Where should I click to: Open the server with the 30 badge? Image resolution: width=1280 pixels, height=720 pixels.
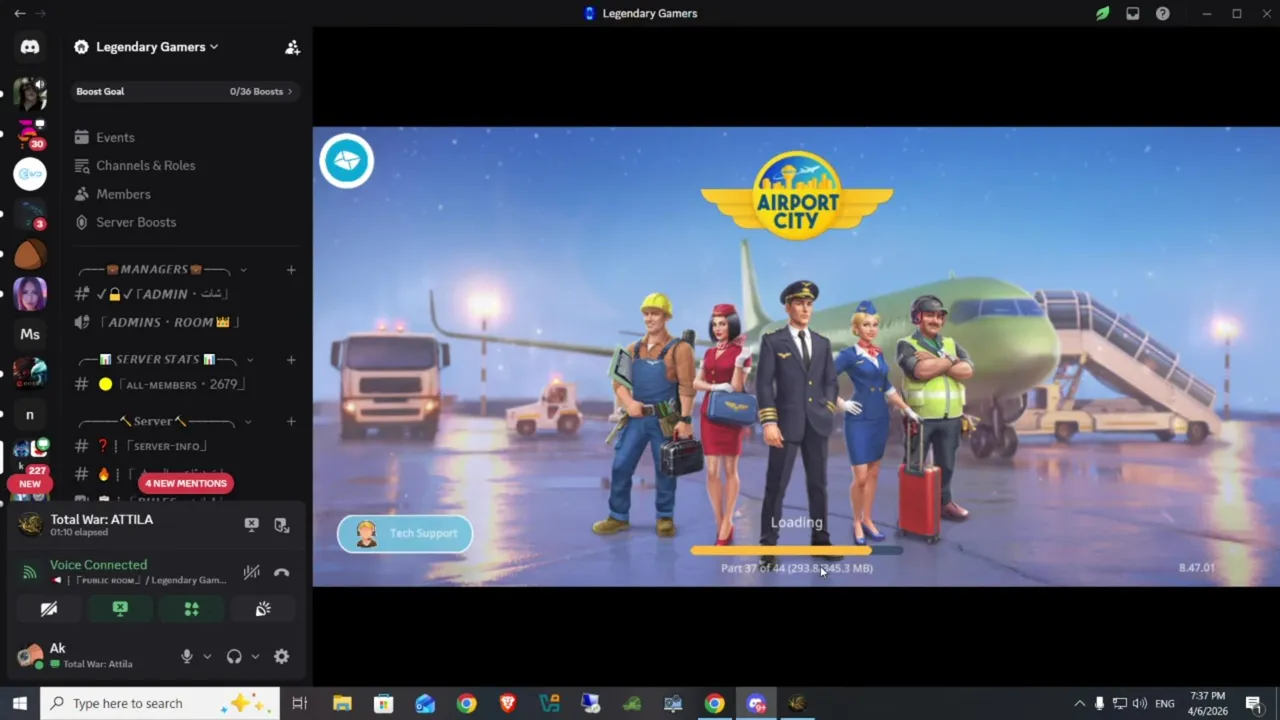[30, 134]
